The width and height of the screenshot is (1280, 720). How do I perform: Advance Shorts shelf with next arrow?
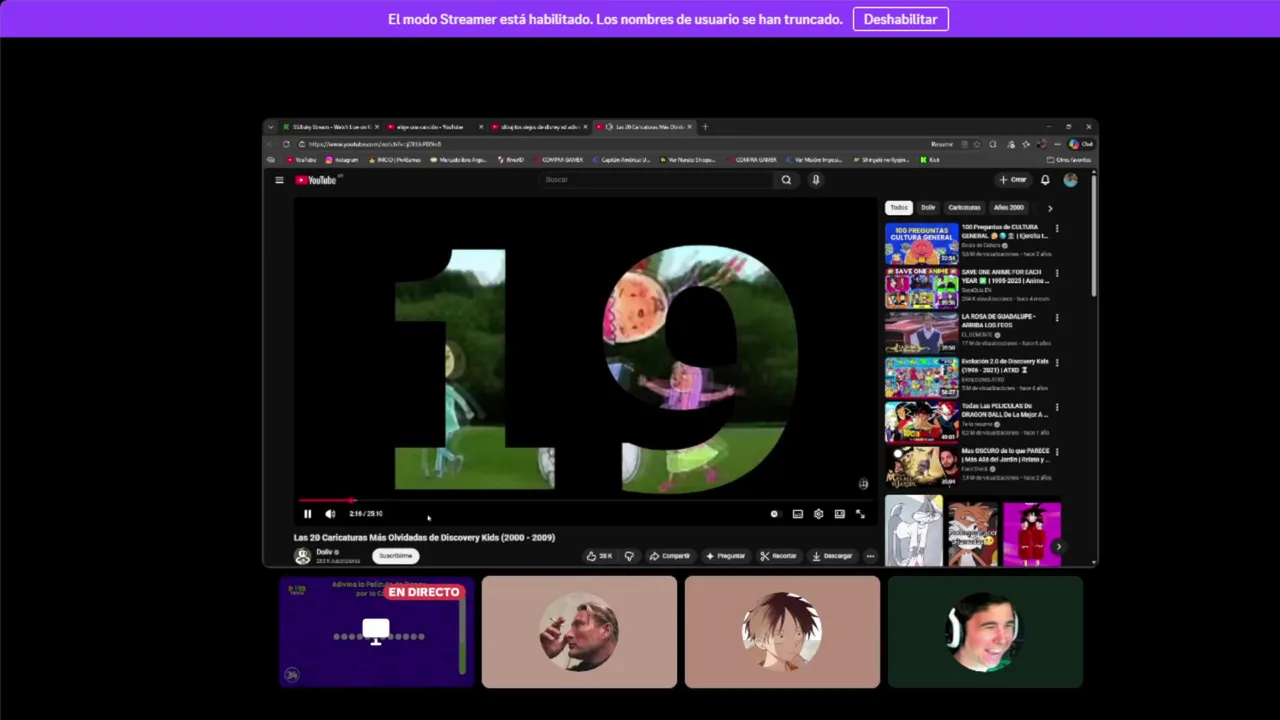pyautogui.click(x=1058, y=547)
